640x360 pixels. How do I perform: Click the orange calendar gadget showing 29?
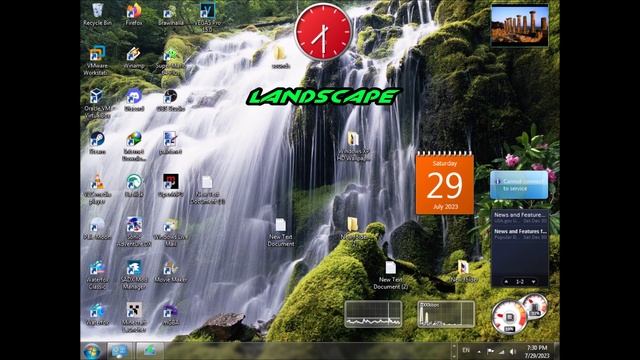(444, 183)
